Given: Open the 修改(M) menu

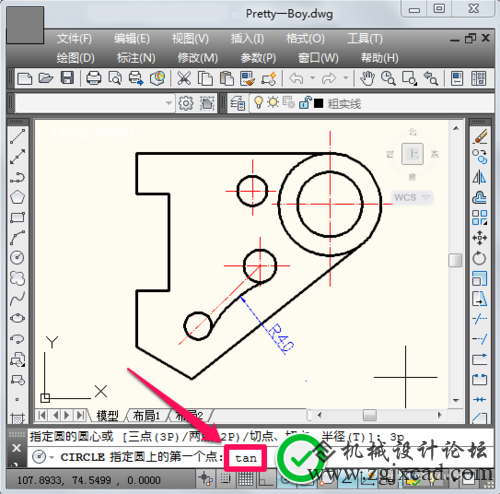Looking at the screenshot, I should (x=198, y=58).
